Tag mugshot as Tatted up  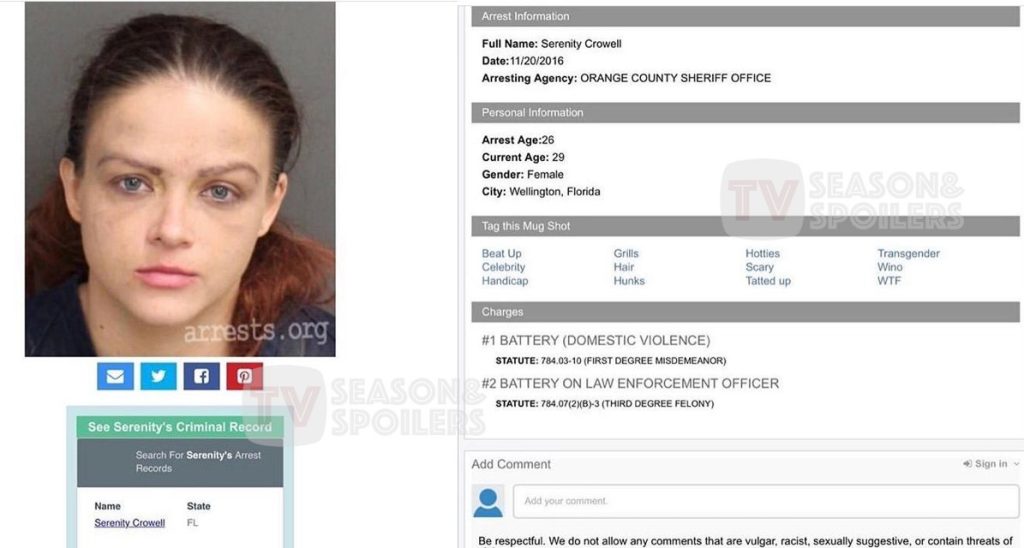coord(768,281)
